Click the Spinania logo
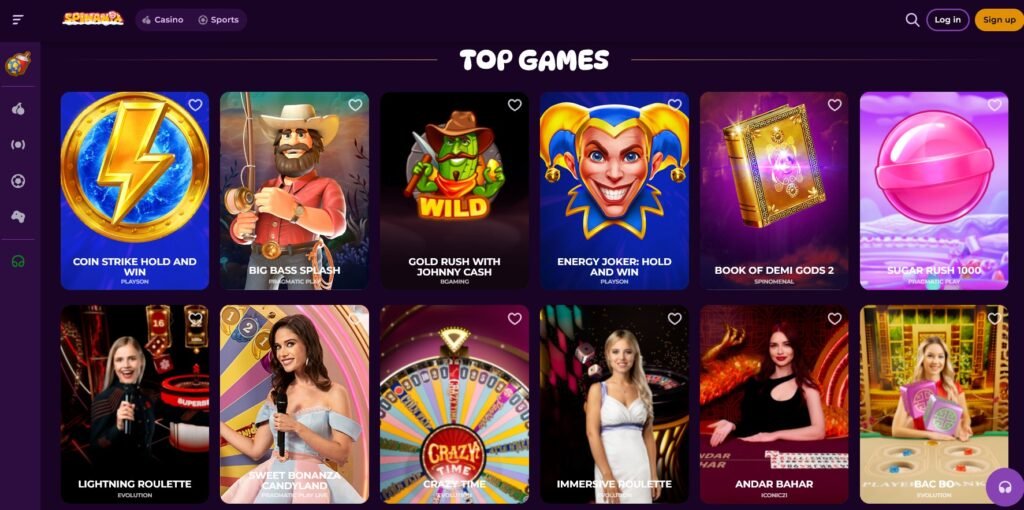1024x510 pixels. coord(93,19)
